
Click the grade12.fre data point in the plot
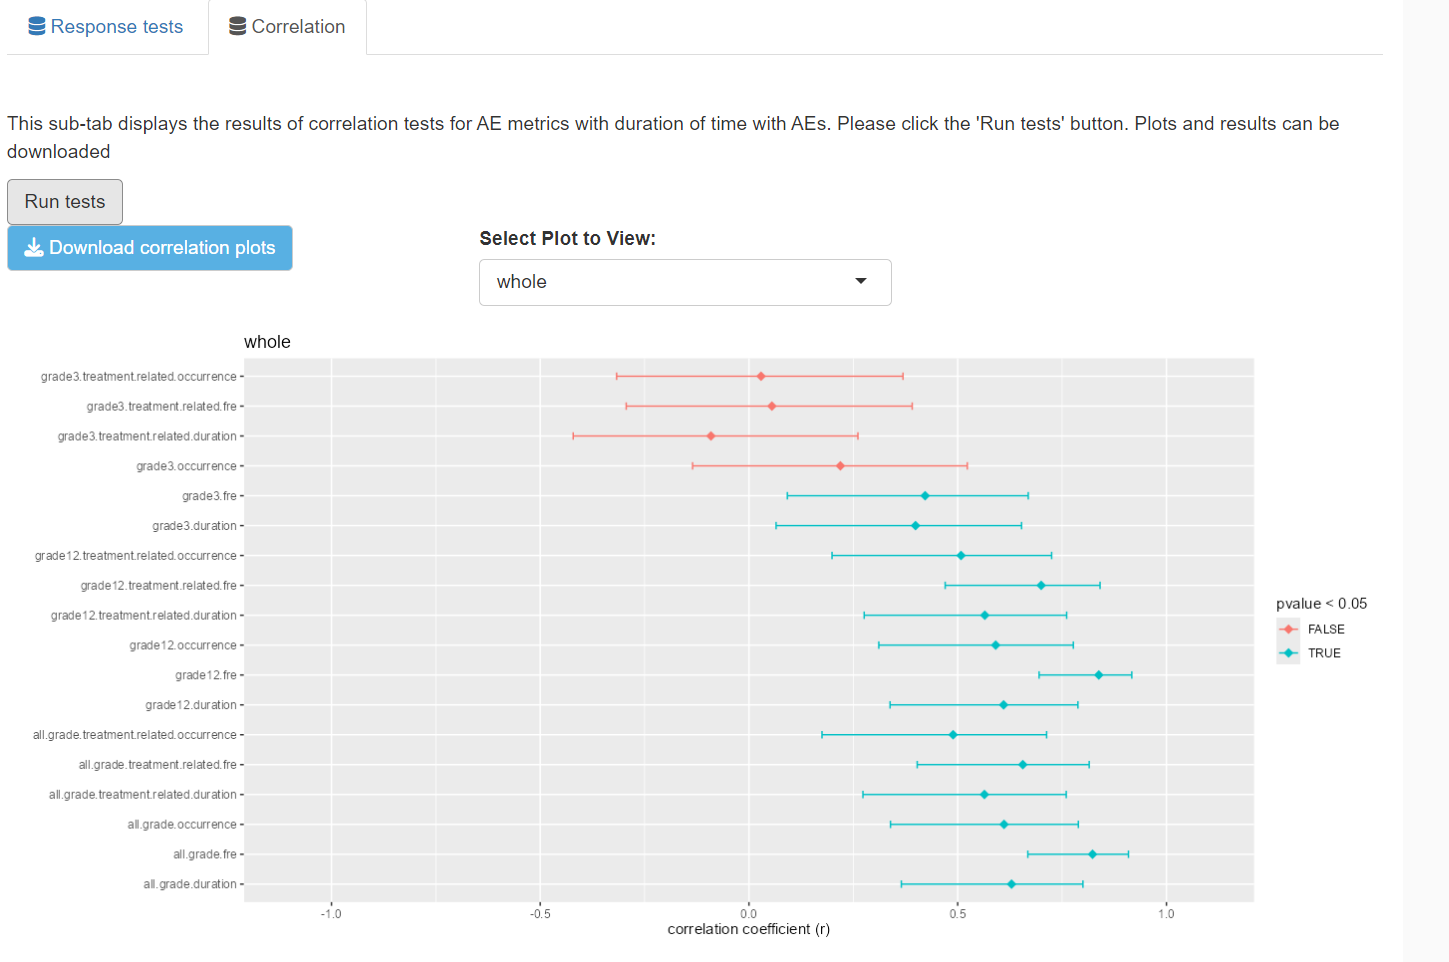1099,675
